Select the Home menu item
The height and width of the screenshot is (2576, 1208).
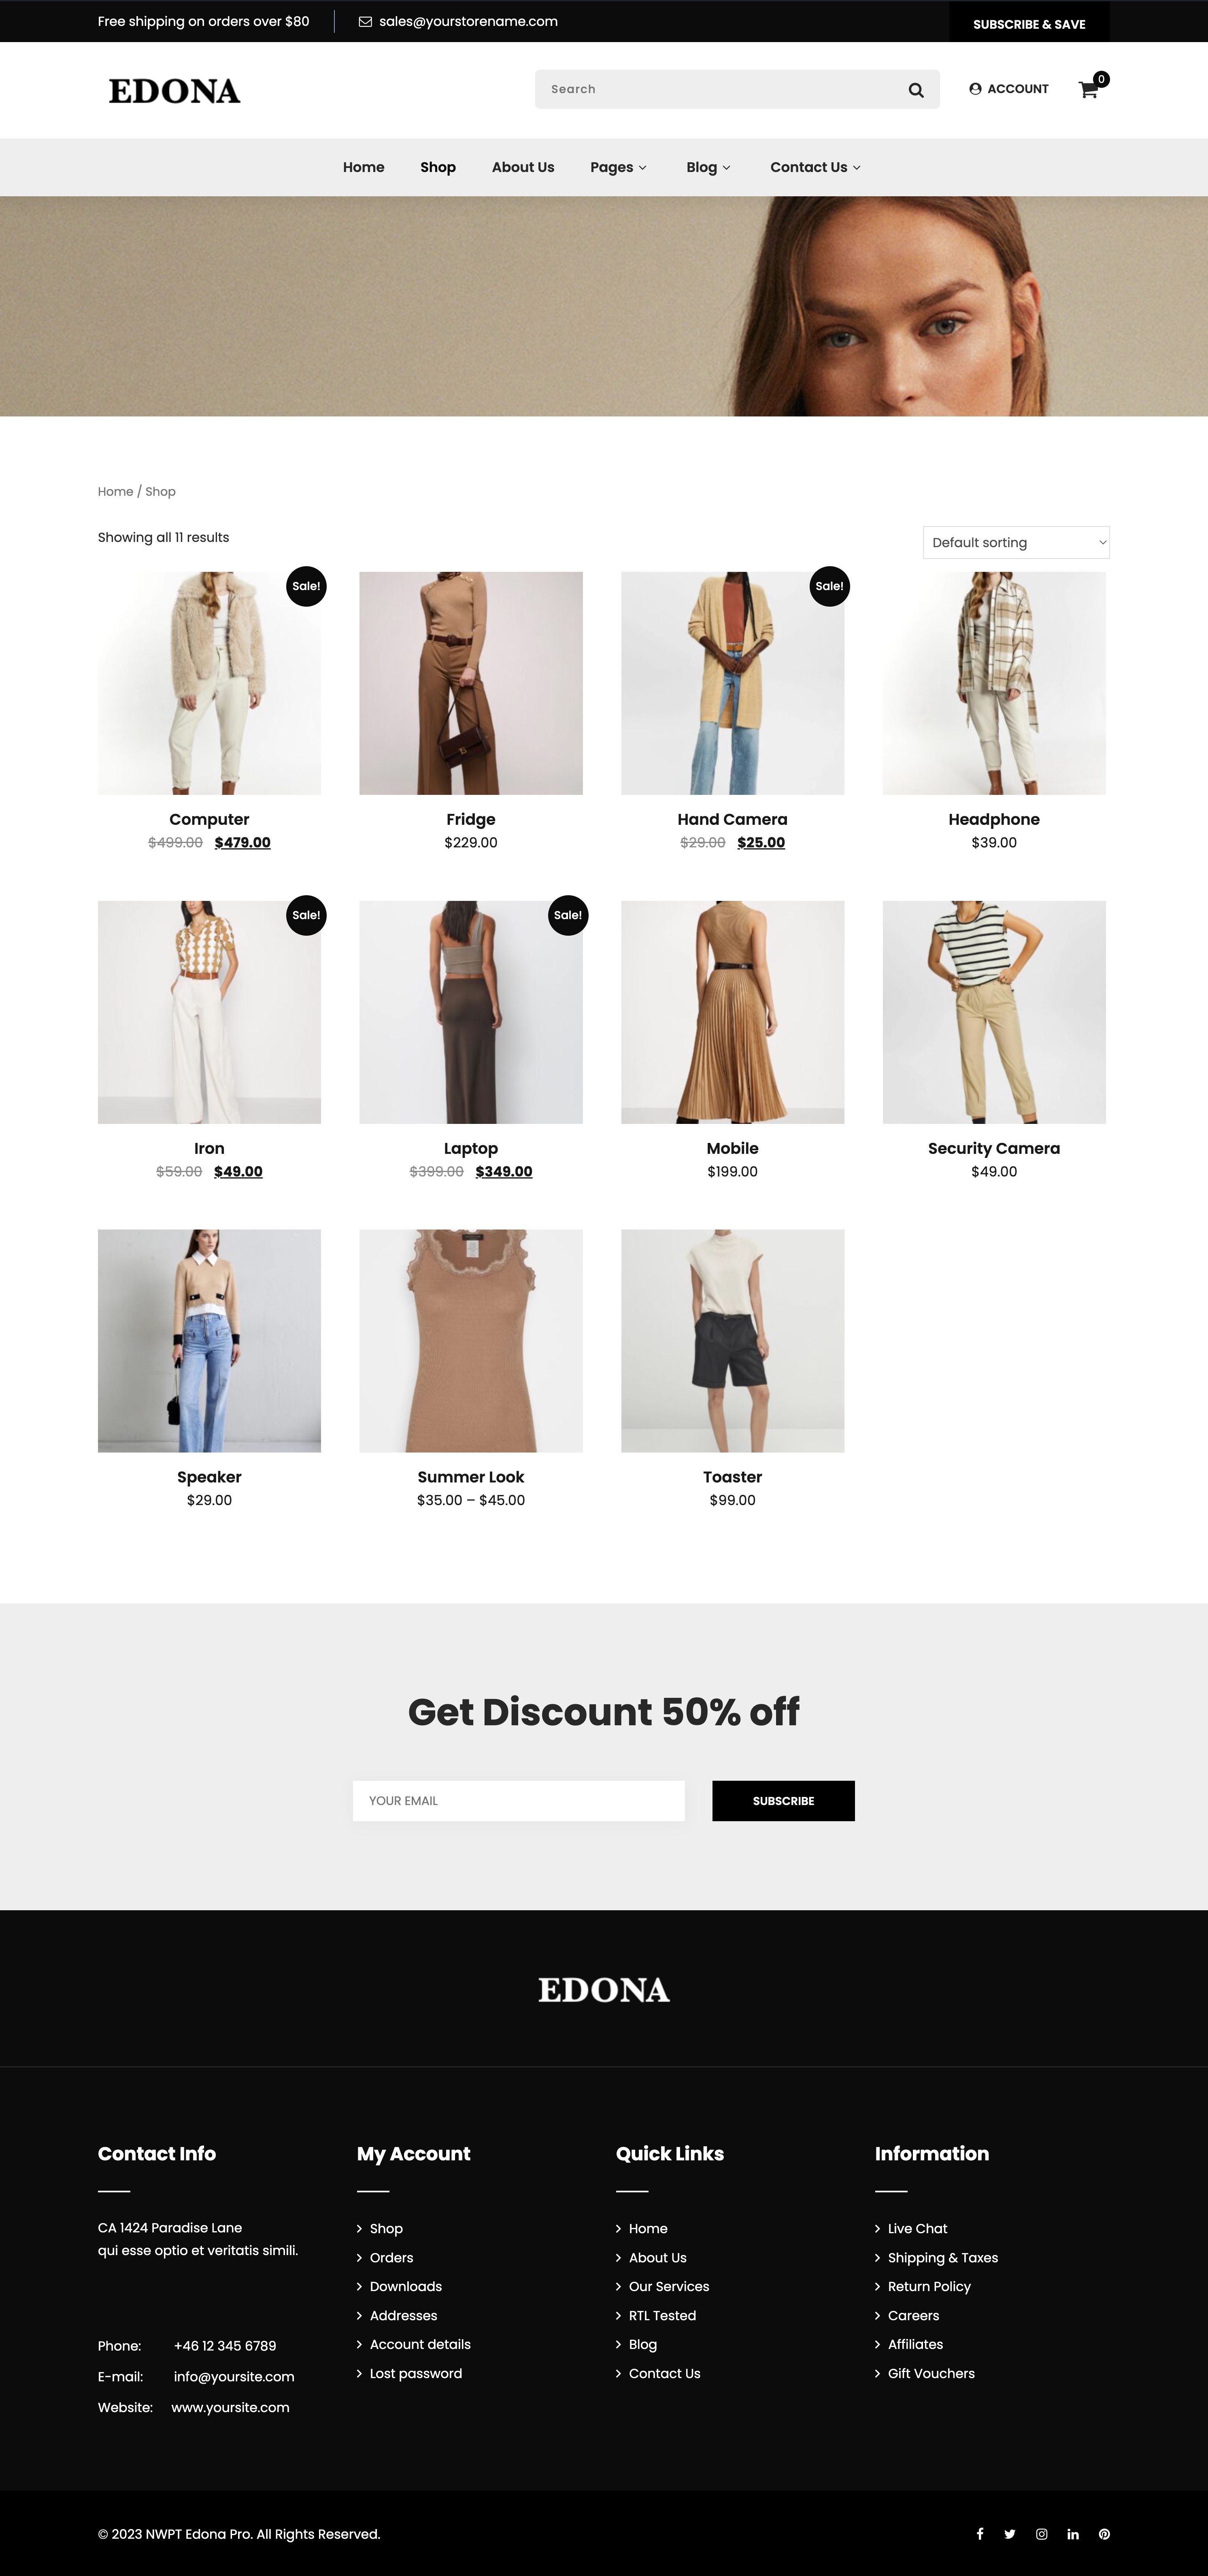pos(363,167)
